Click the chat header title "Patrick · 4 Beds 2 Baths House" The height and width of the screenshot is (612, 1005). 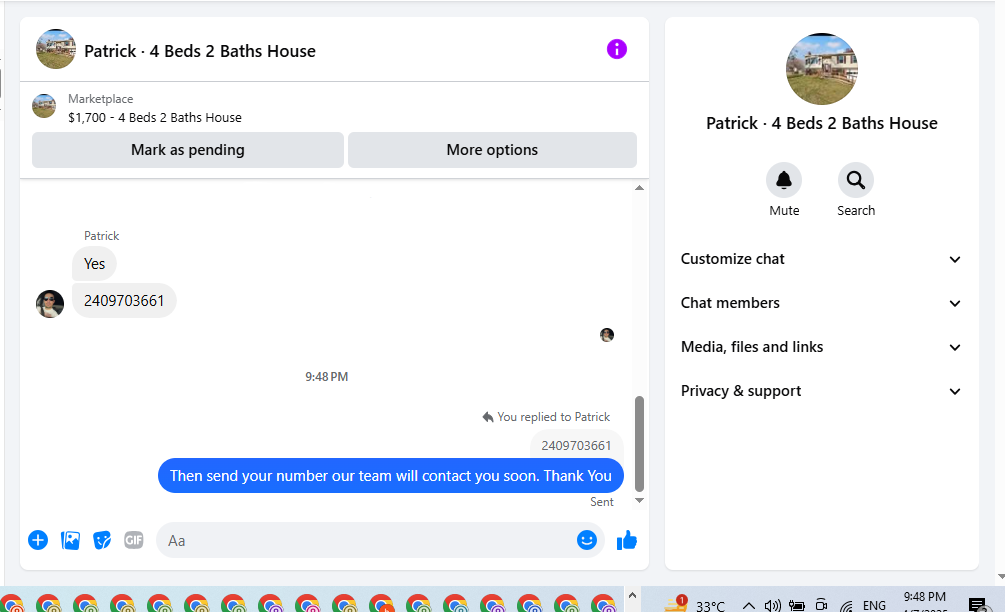[200, 51]
